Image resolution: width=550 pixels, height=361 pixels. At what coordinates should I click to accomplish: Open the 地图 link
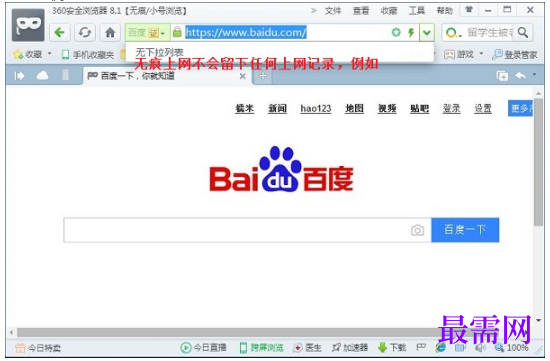coord(354,108)
